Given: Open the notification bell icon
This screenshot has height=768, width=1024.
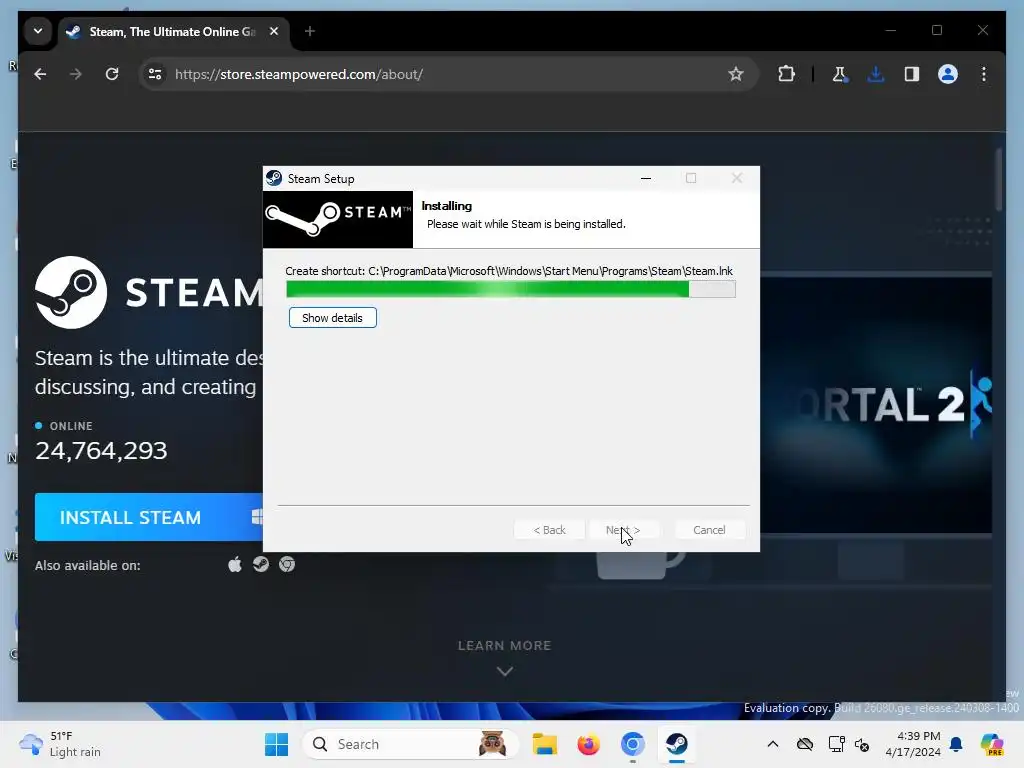Looking at the screenshot, I should click(956, 744).
